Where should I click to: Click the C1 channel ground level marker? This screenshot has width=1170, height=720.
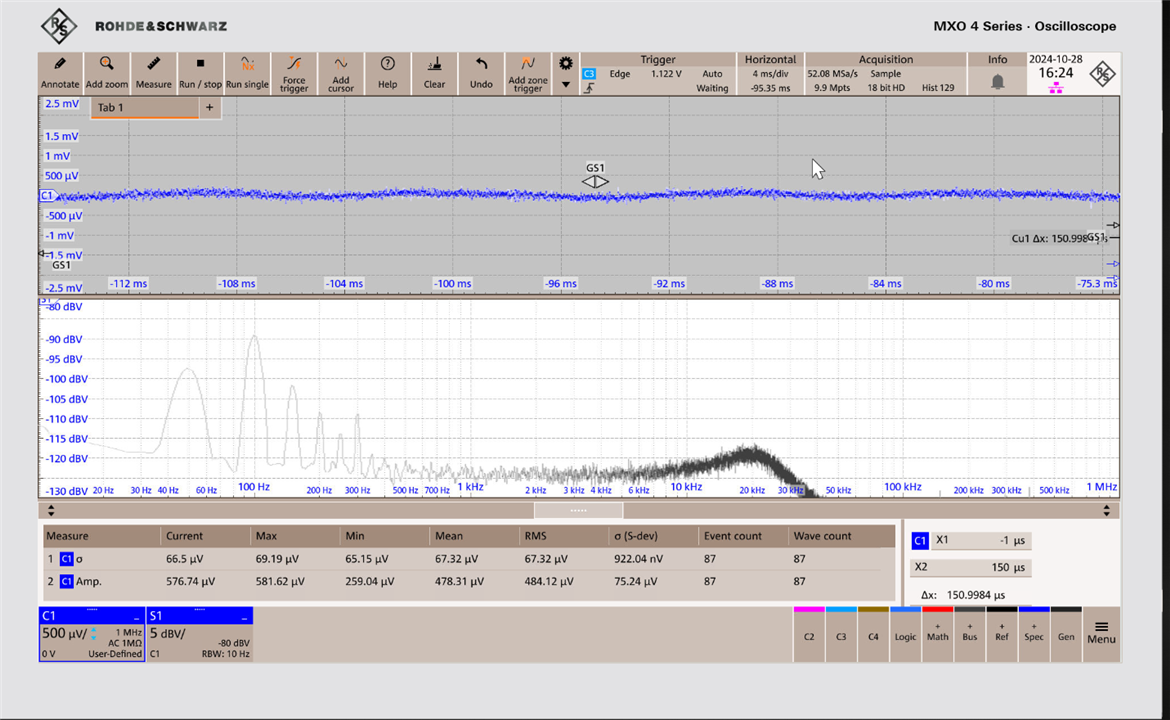[x=48, y=195]
